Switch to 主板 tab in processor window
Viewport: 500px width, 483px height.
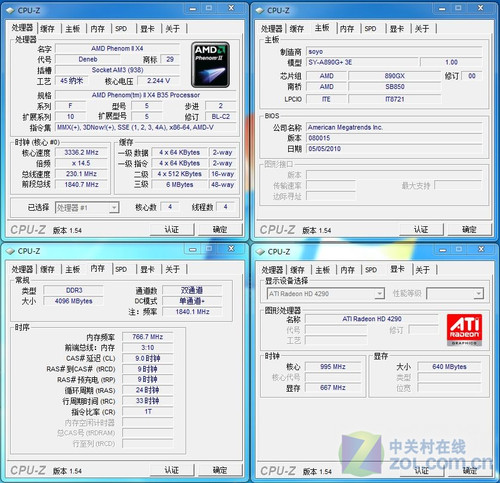[x=73, y=29]
